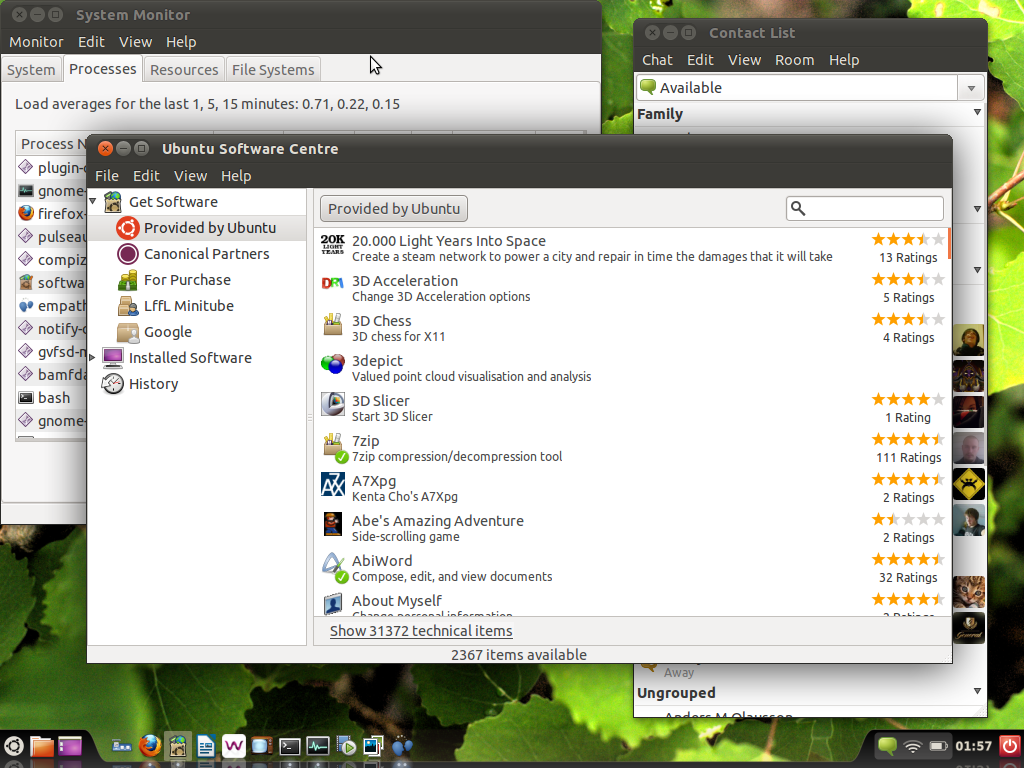
Task: Click the battery indicator in the tray
Action: [938, 746]
